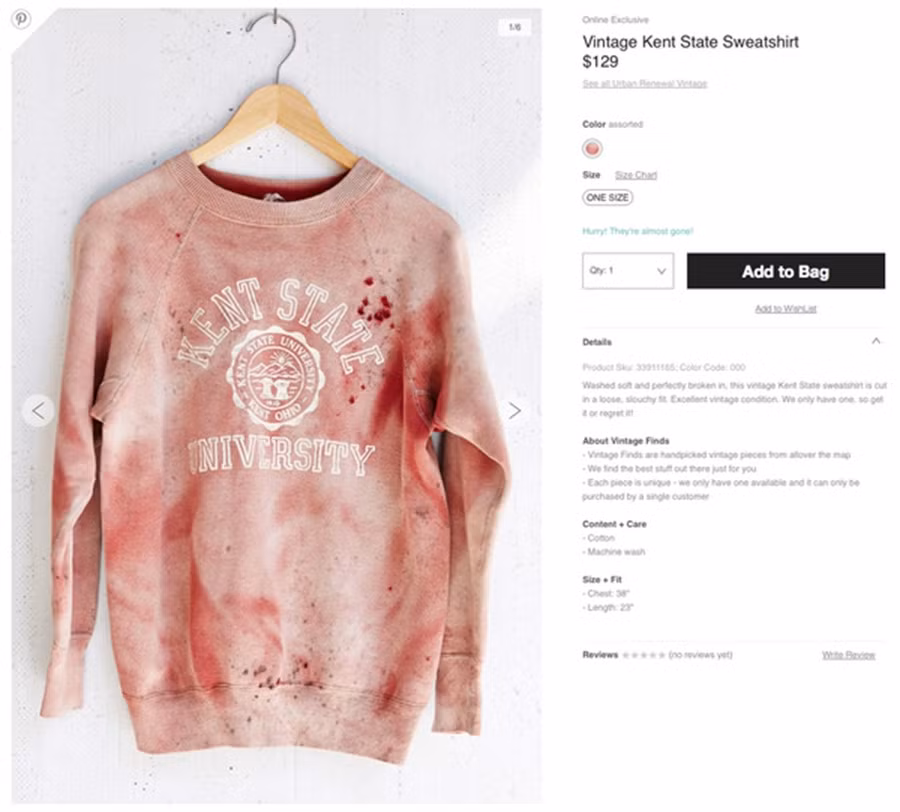View the next product photo
Screen dimensions: 900x812
[514, 410]
